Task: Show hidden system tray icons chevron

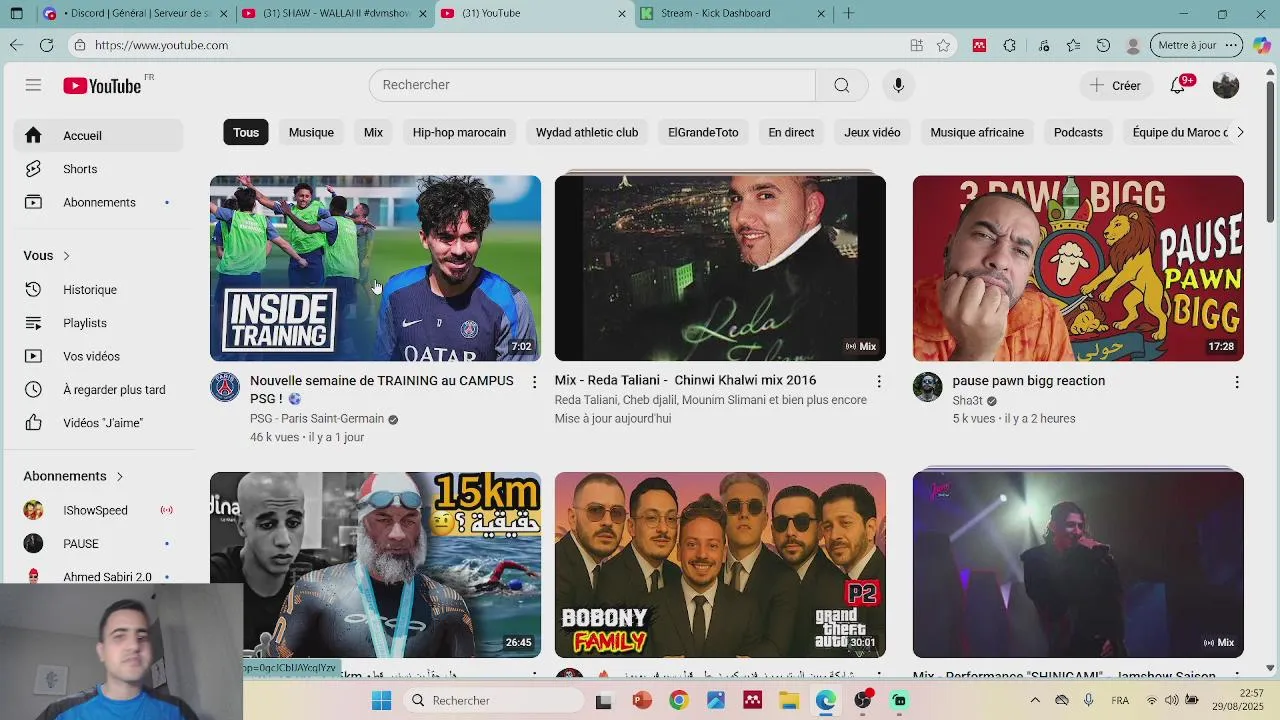Action: [x=1035, y=701]
